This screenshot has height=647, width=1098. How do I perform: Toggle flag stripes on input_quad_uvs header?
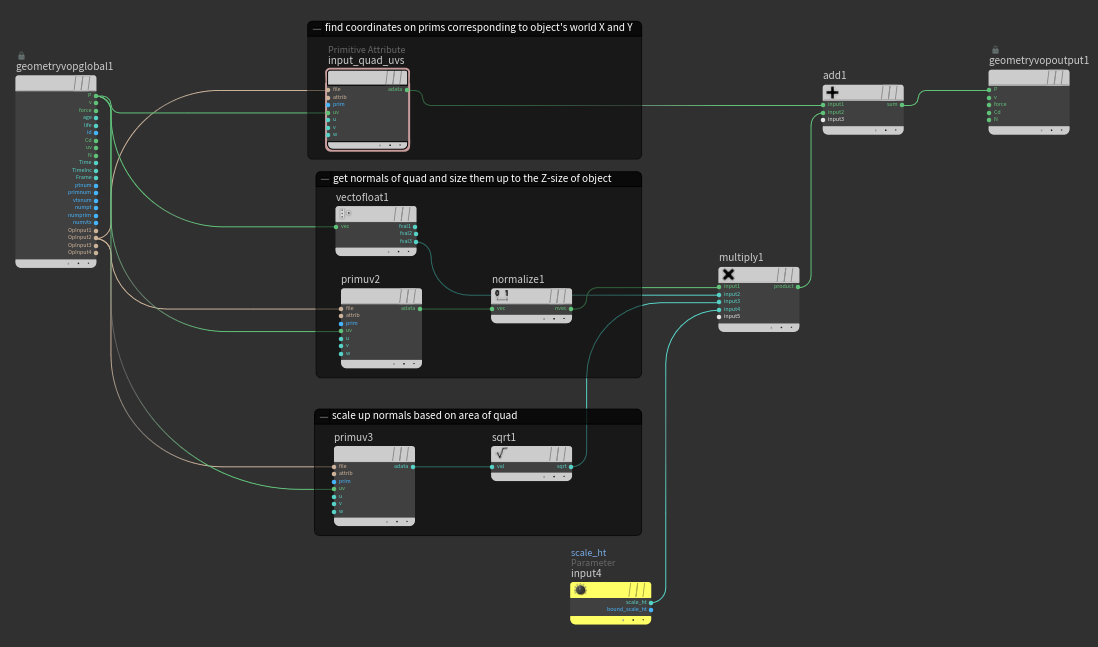point(395,78)
